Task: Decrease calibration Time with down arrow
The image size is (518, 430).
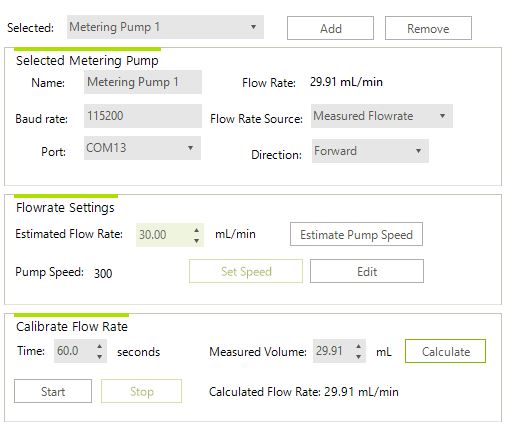Action: point(99,356)
